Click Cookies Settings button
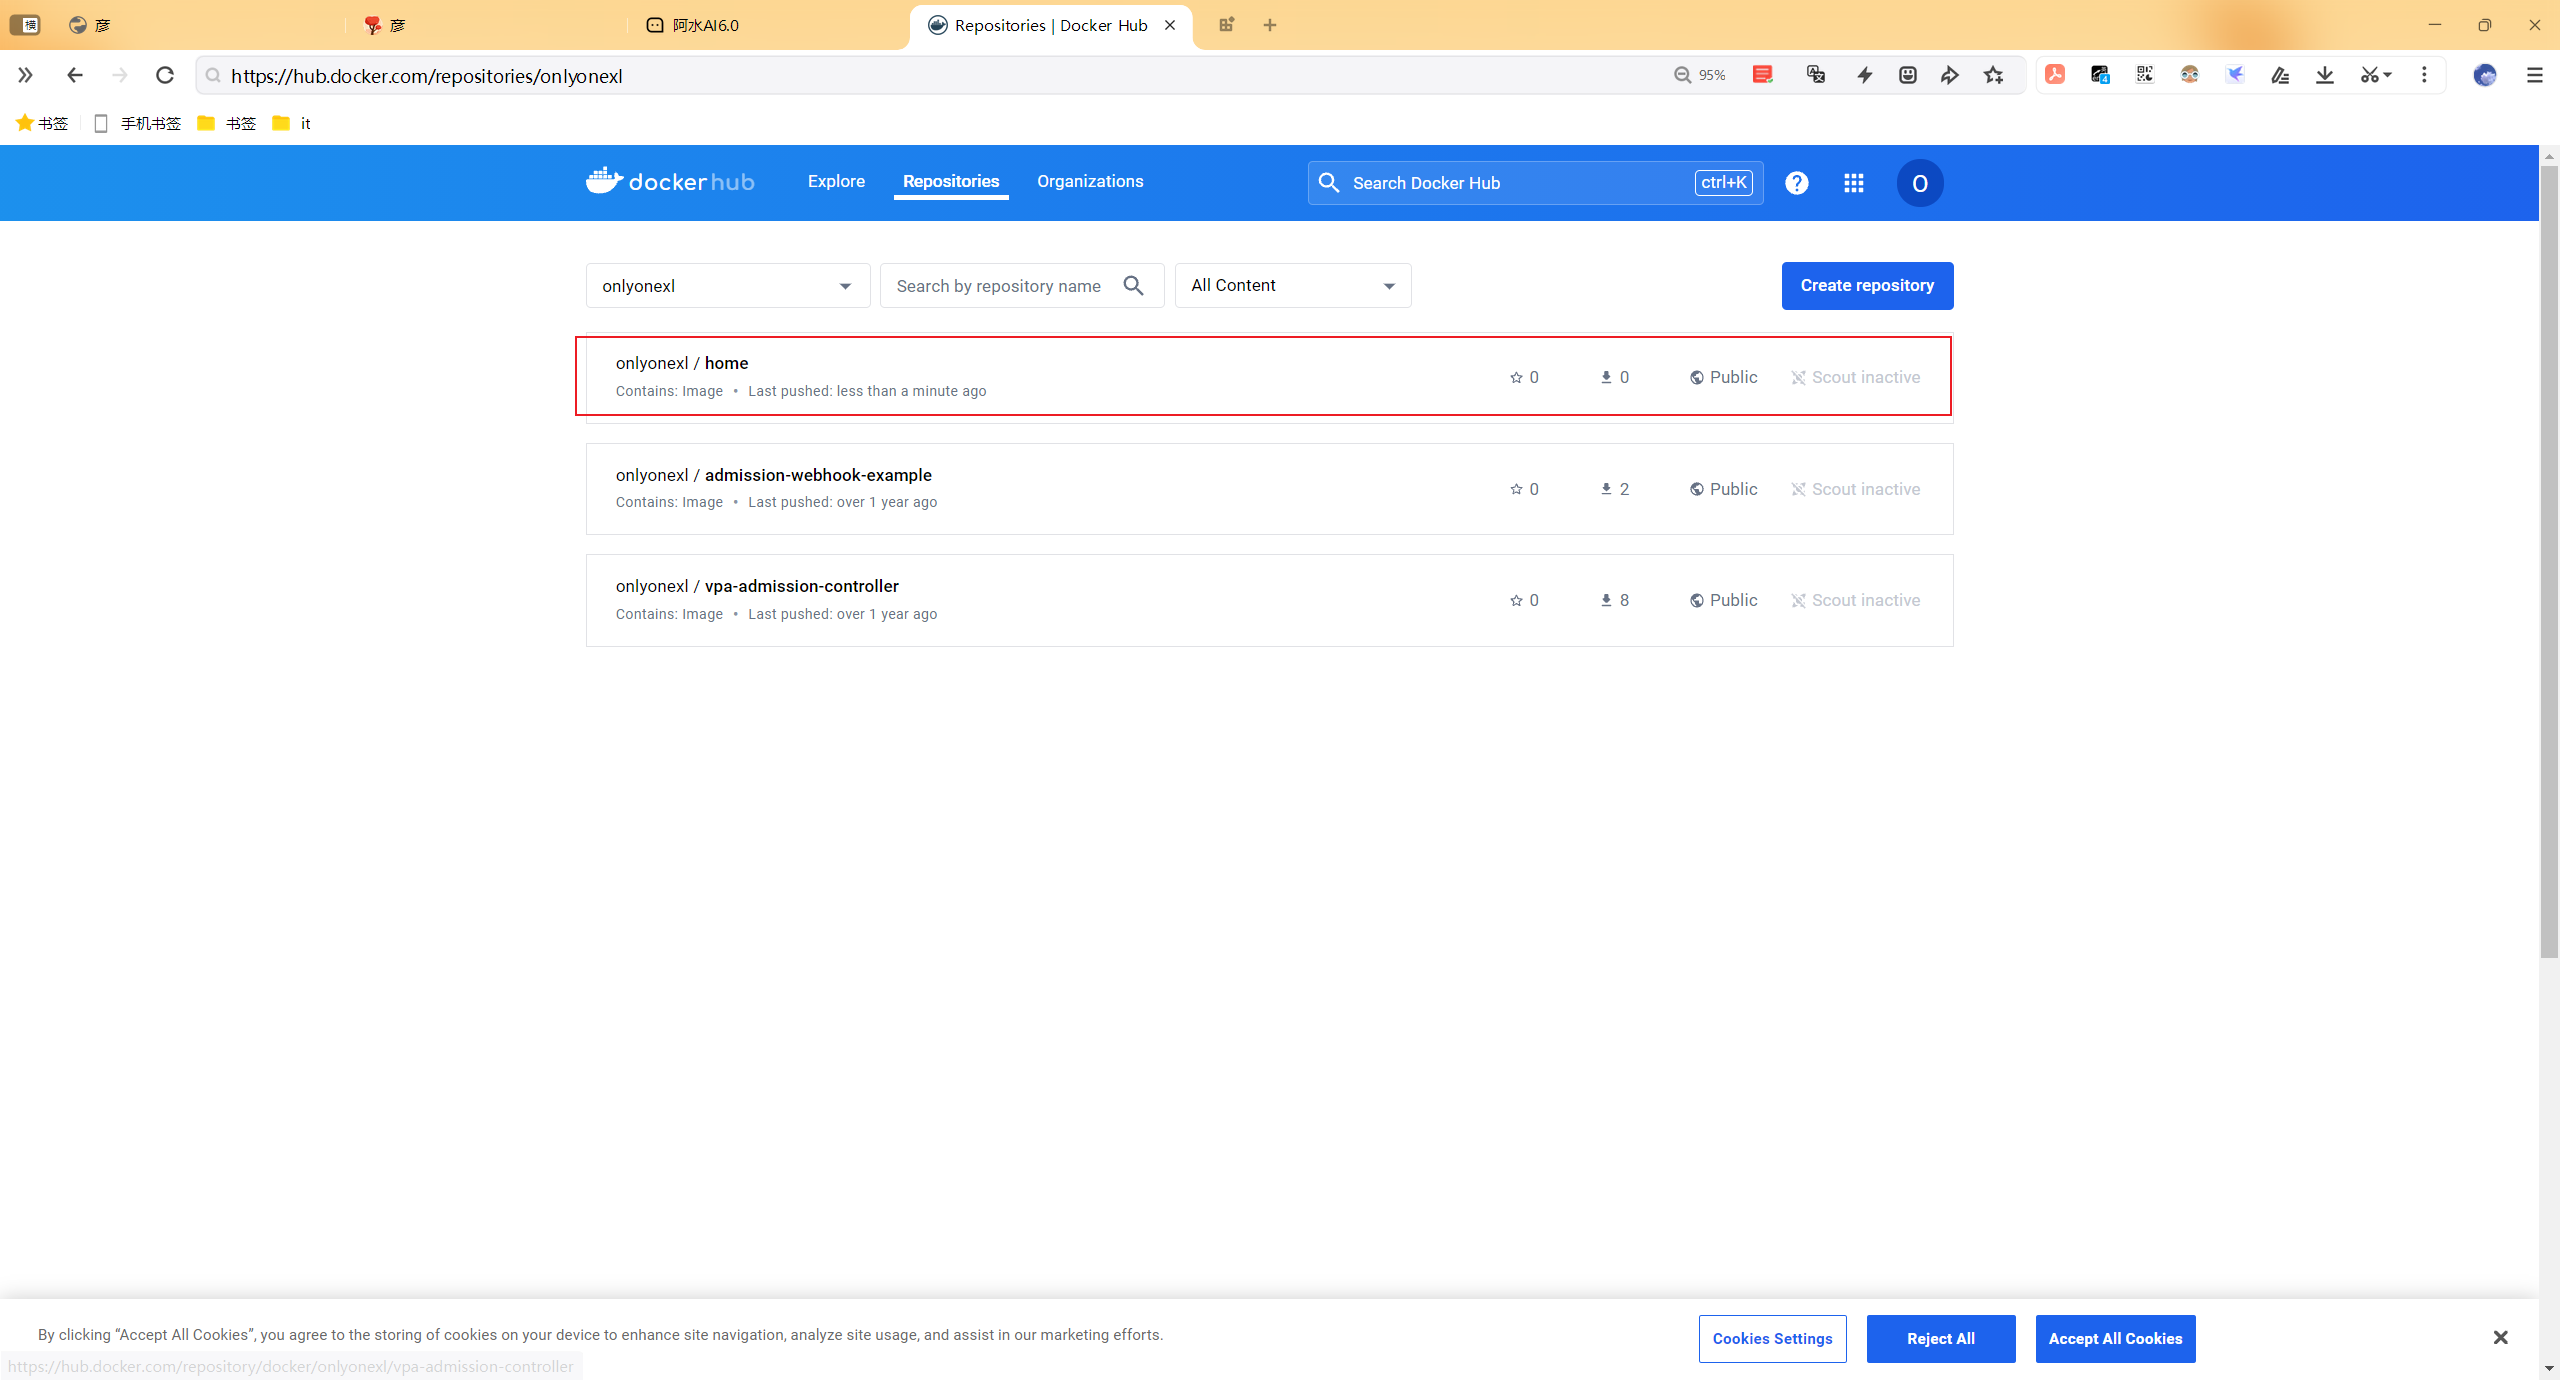 1772,1339
